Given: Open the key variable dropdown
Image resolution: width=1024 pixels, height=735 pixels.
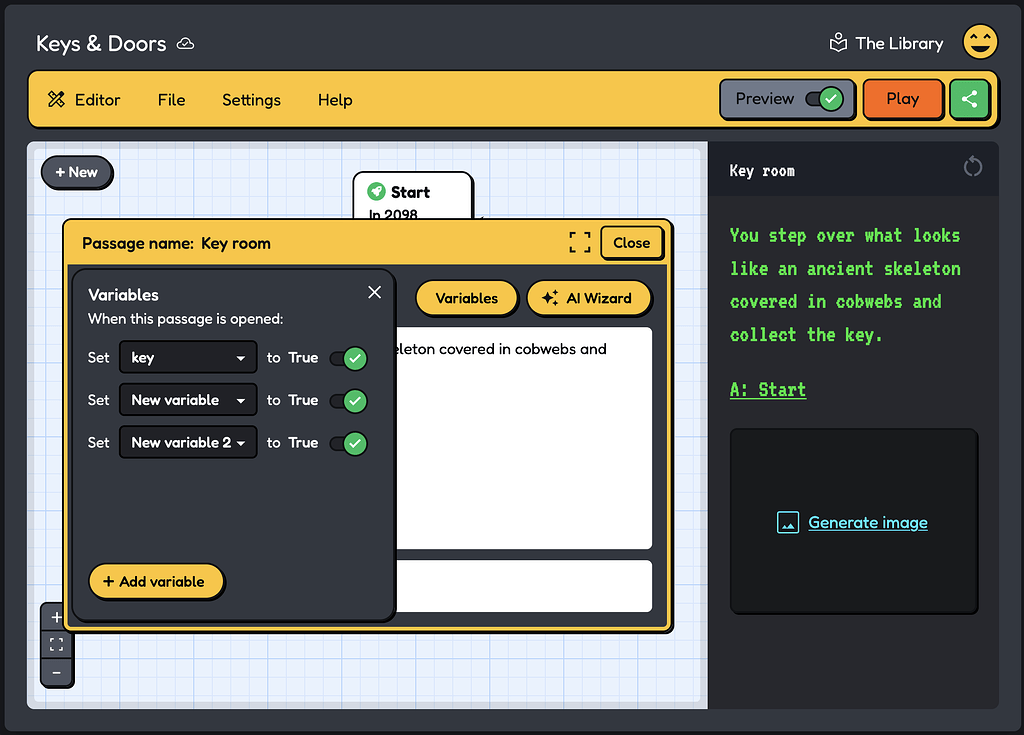Looking at the screenshot, I should click(187, 358).
